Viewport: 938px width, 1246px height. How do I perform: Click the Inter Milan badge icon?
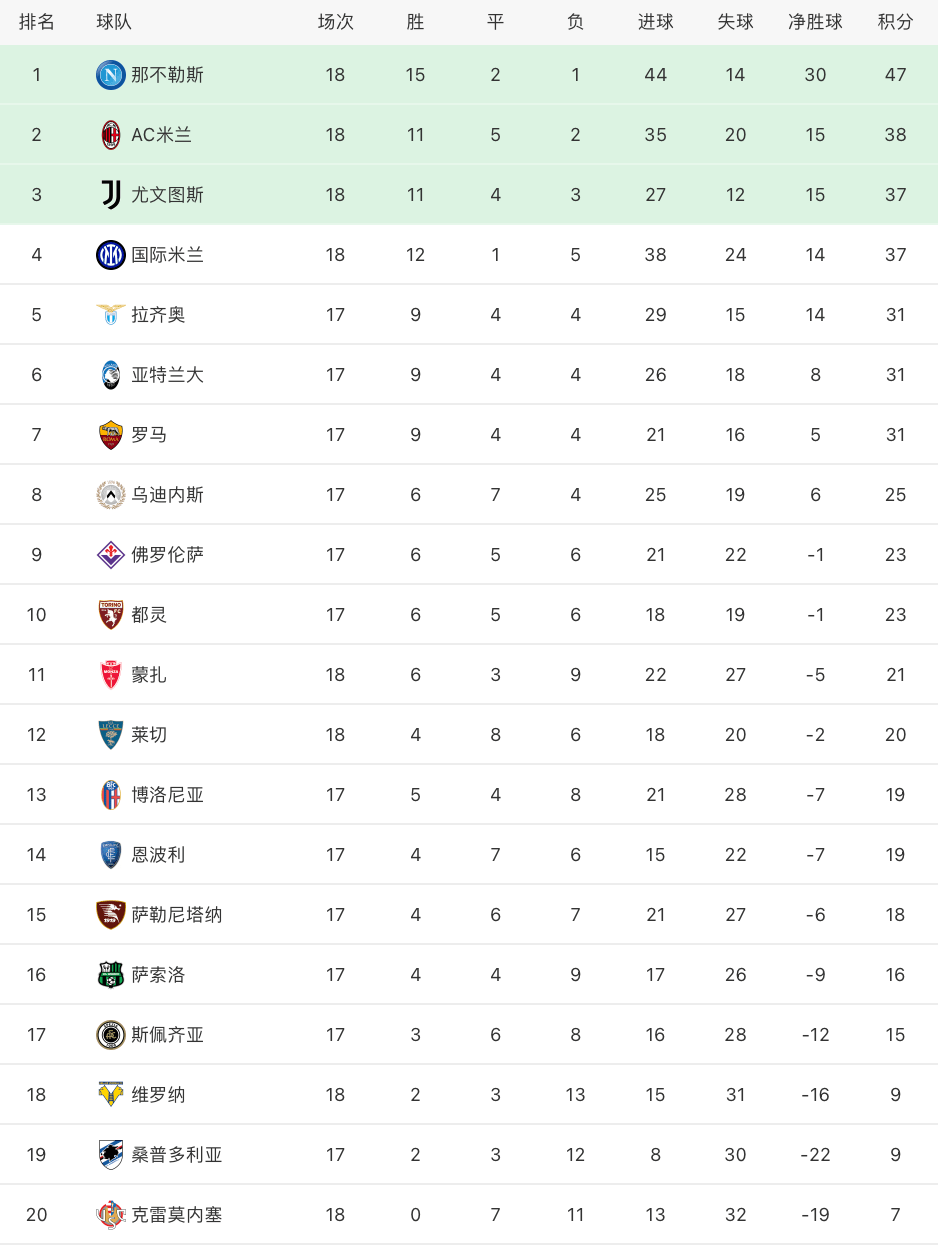click(x=111, y=255)
